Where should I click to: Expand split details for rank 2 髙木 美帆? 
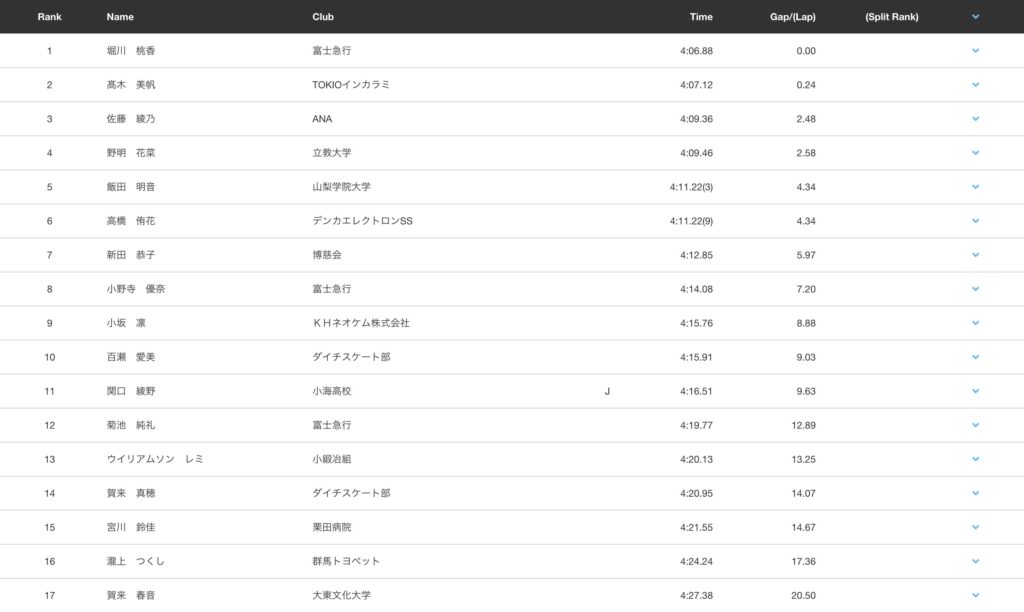975,85
